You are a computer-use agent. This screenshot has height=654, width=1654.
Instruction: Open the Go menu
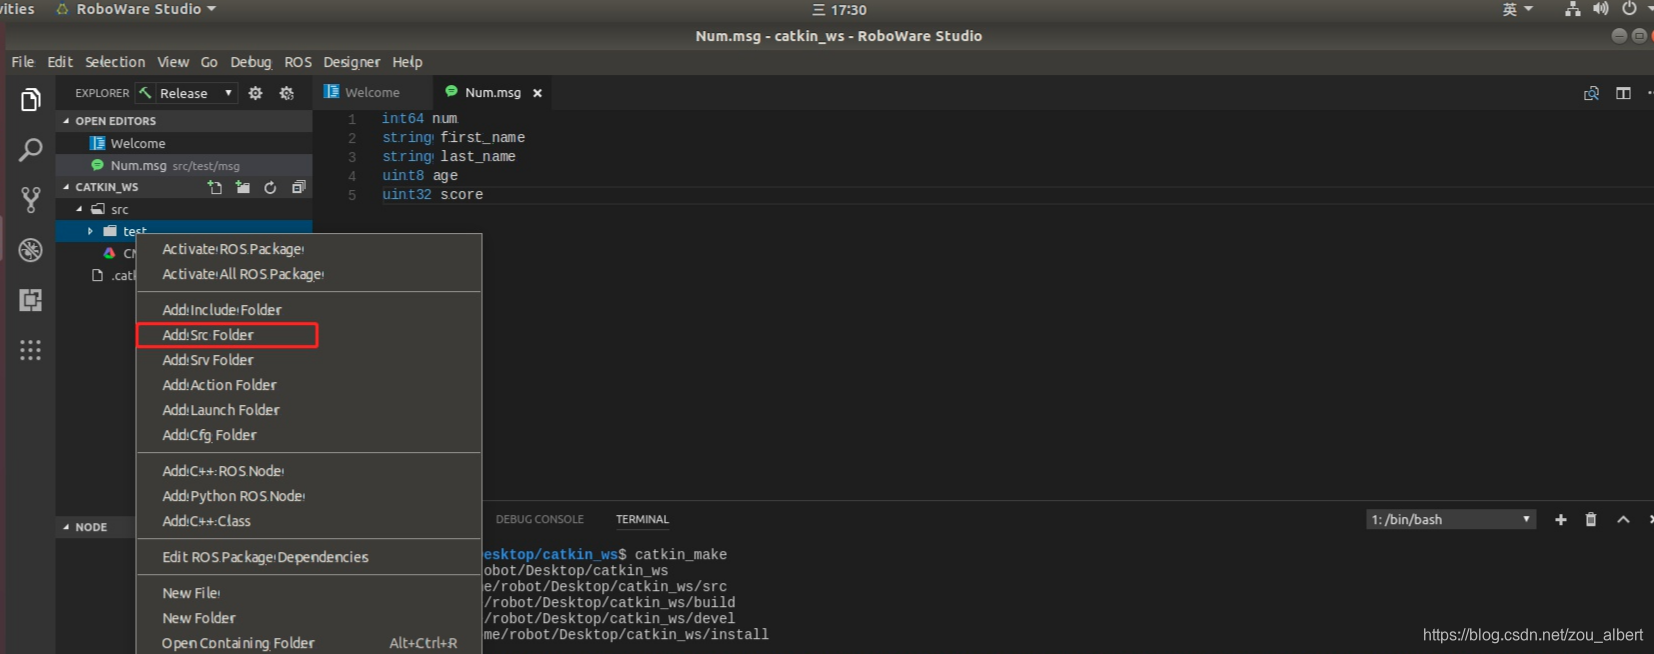(x=209, y=62)
